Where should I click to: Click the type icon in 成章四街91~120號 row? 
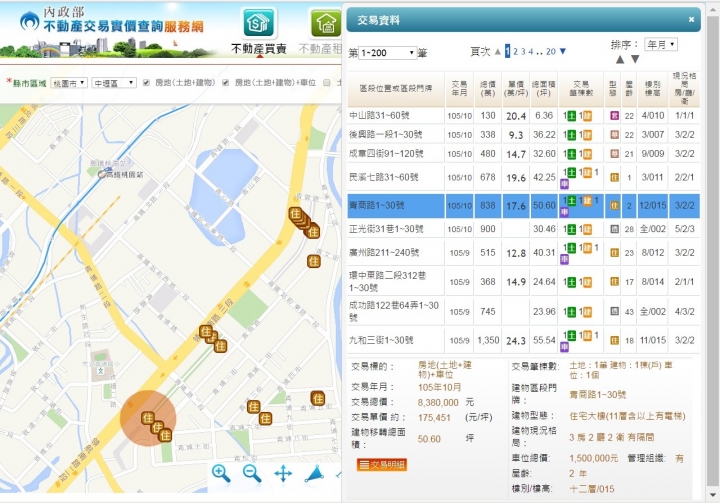[x=614, y=154]
